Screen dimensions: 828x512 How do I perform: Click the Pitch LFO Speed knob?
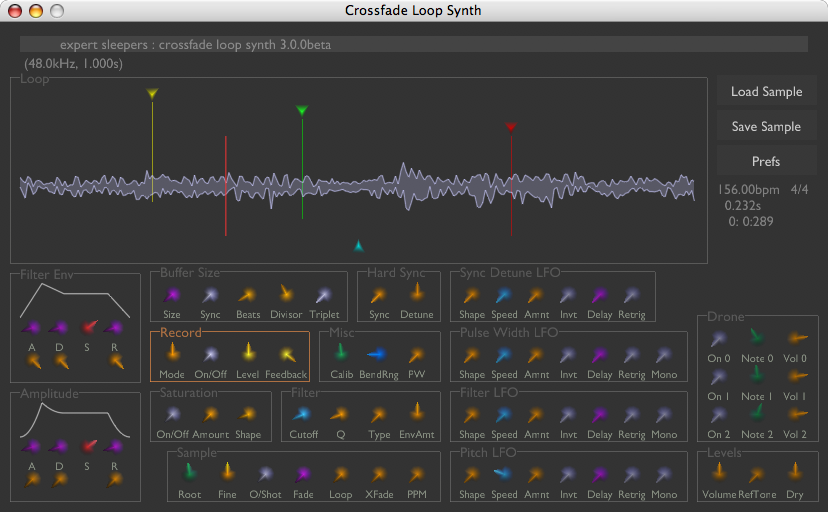point(502,473)
